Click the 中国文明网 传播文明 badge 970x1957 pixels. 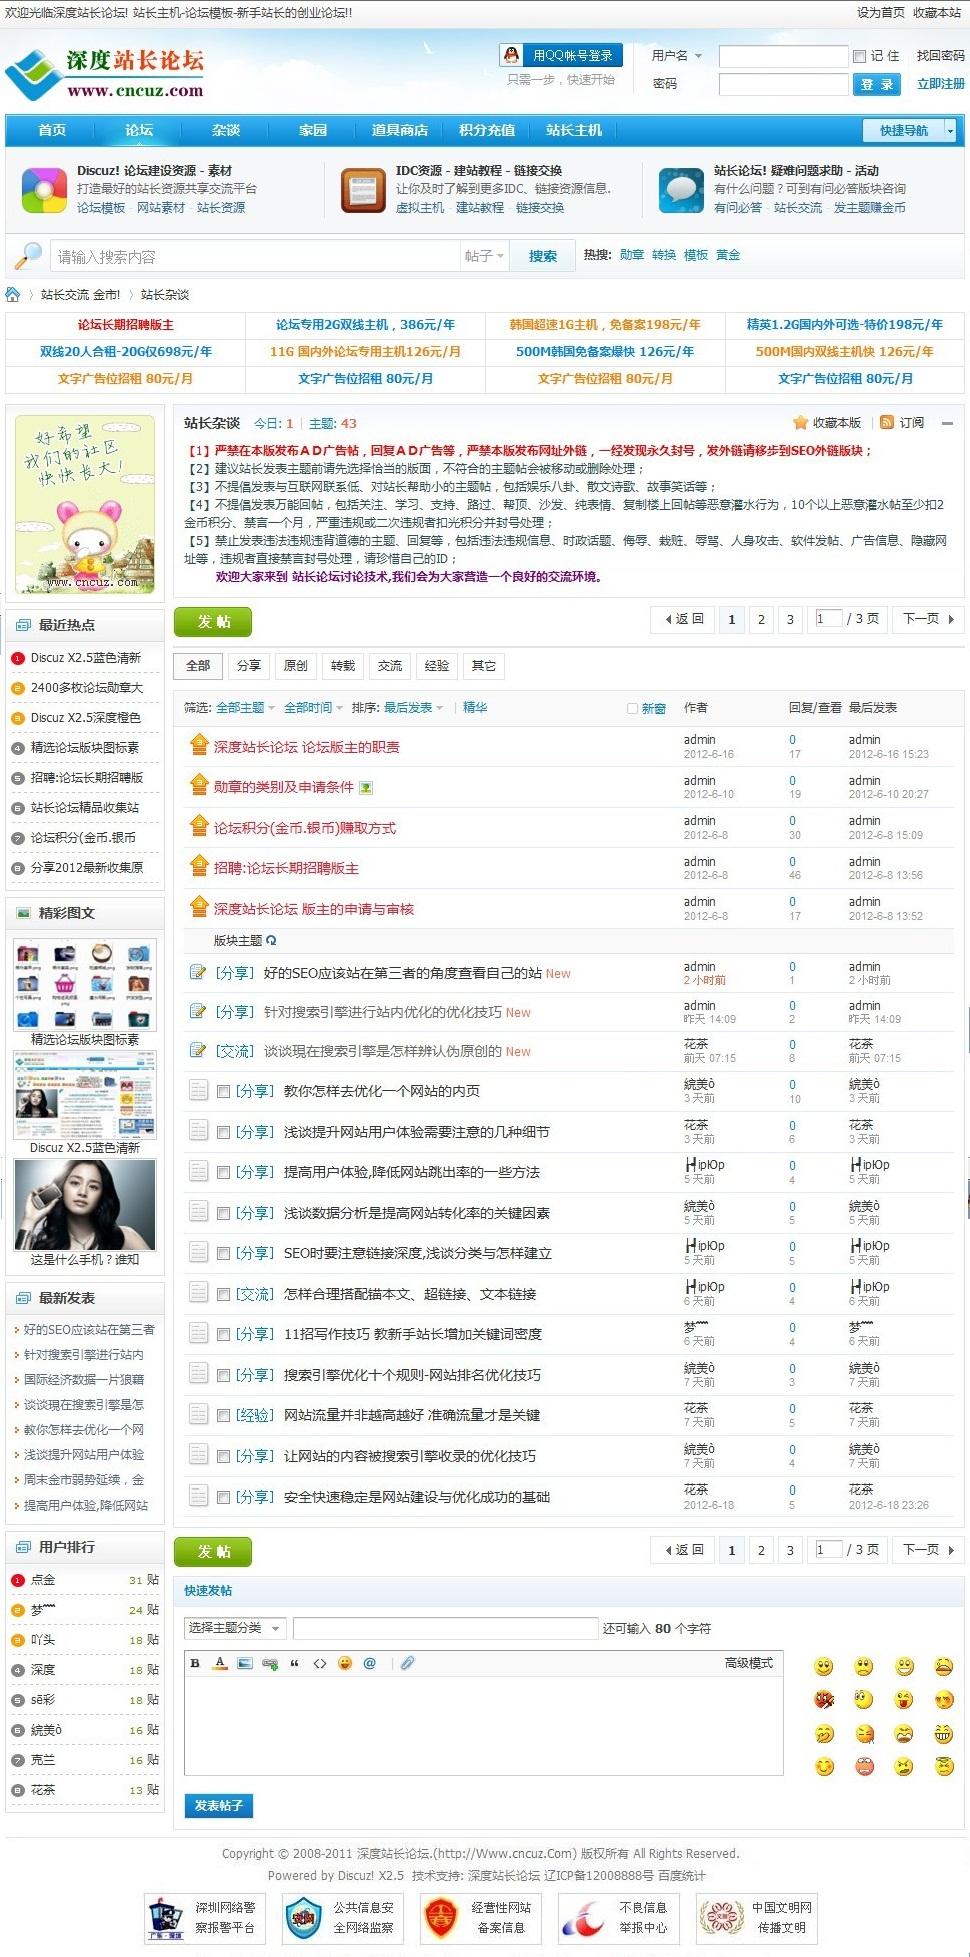coord(757,1919)
